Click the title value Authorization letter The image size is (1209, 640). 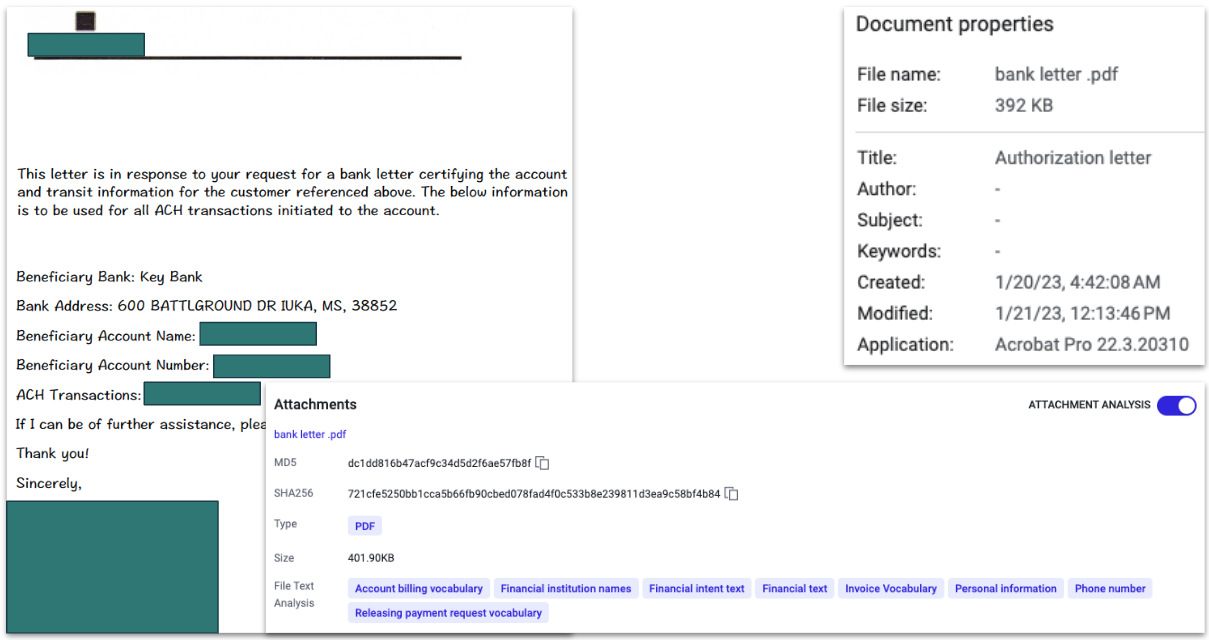tap(1073, 158)
